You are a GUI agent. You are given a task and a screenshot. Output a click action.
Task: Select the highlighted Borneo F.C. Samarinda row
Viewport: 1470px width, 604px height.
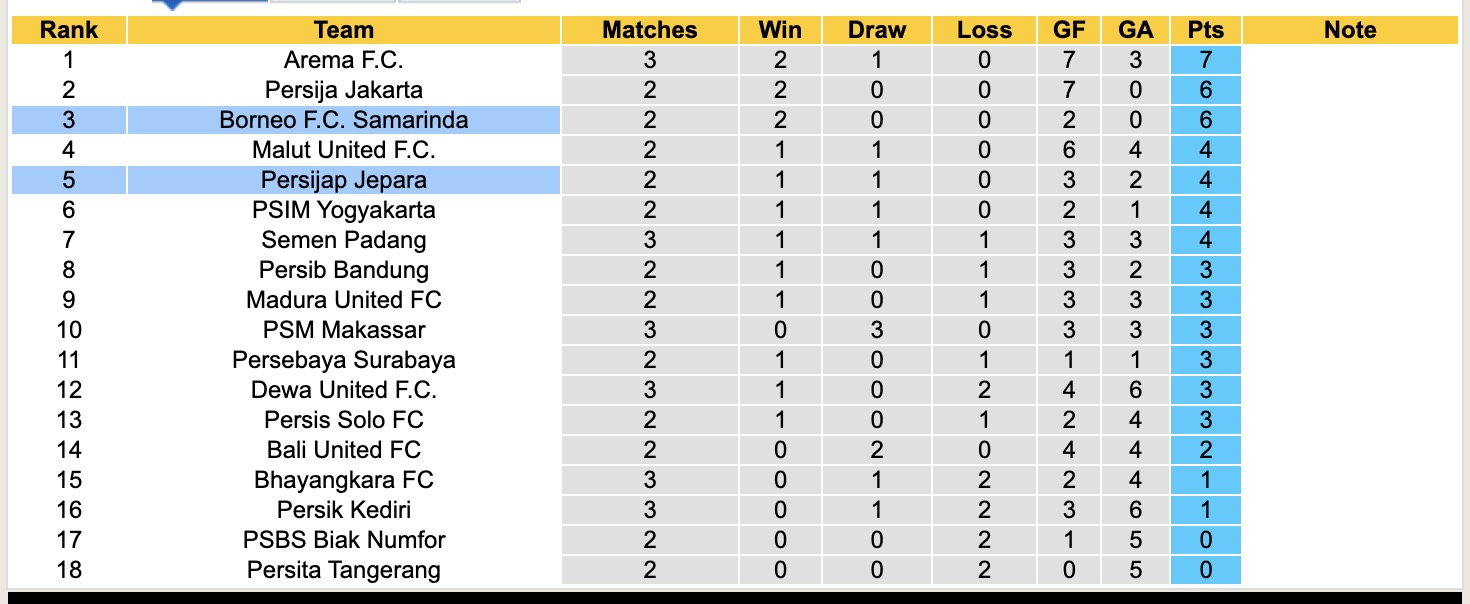coord(343,120)
